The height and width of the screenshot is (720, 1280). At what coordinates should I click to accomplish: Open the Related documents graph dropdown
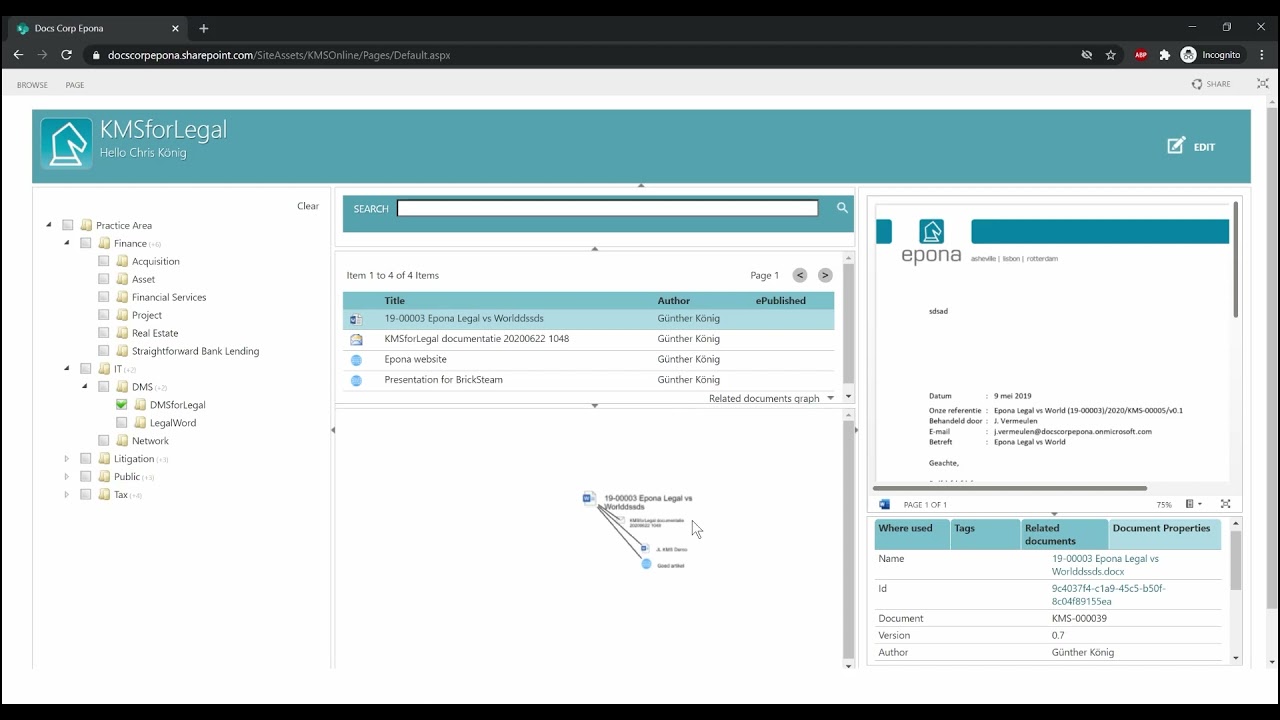pyautogui.click(x=830, y=399)
